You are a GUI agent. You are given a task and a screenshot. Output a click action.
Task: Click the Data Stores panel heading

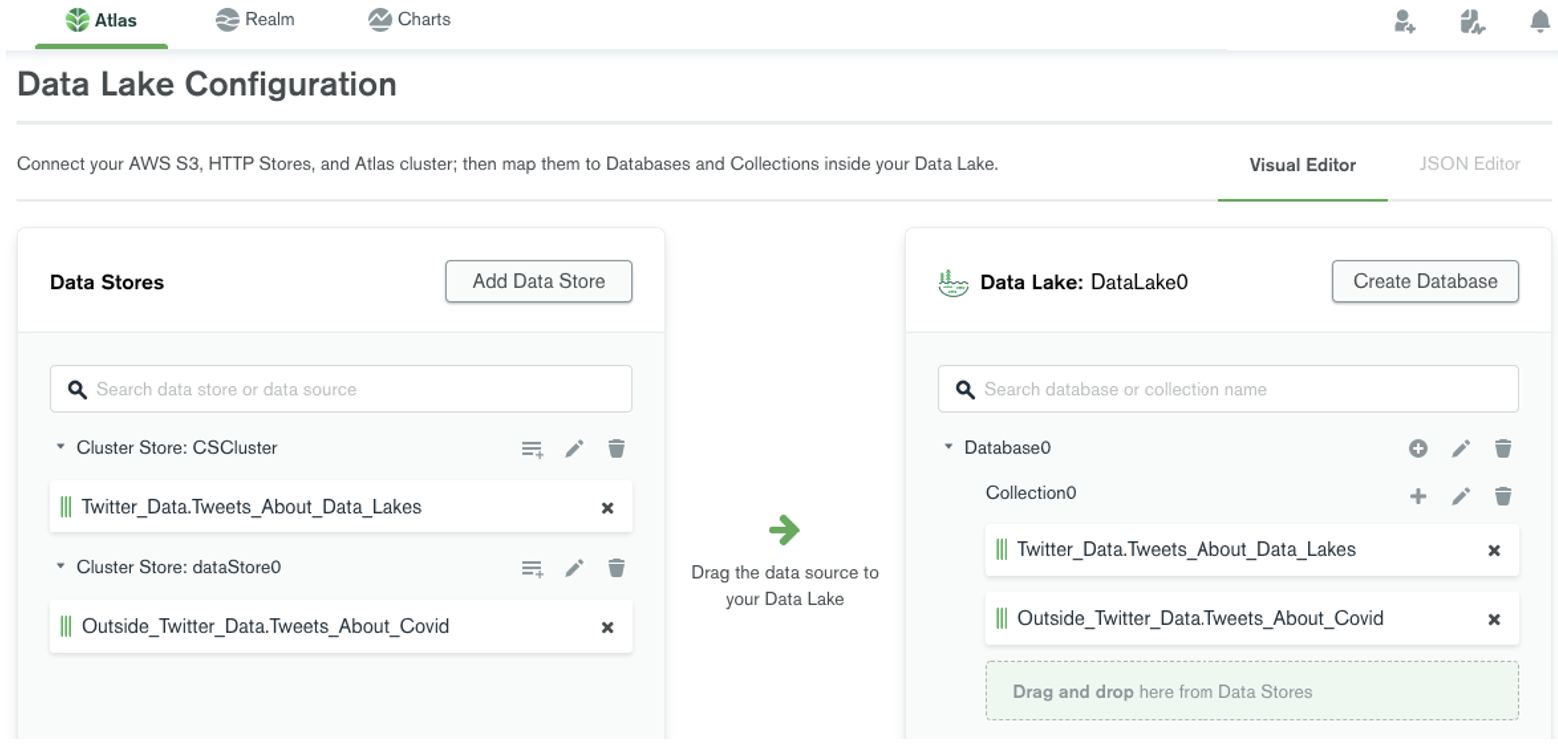click(x=107, y=282)
